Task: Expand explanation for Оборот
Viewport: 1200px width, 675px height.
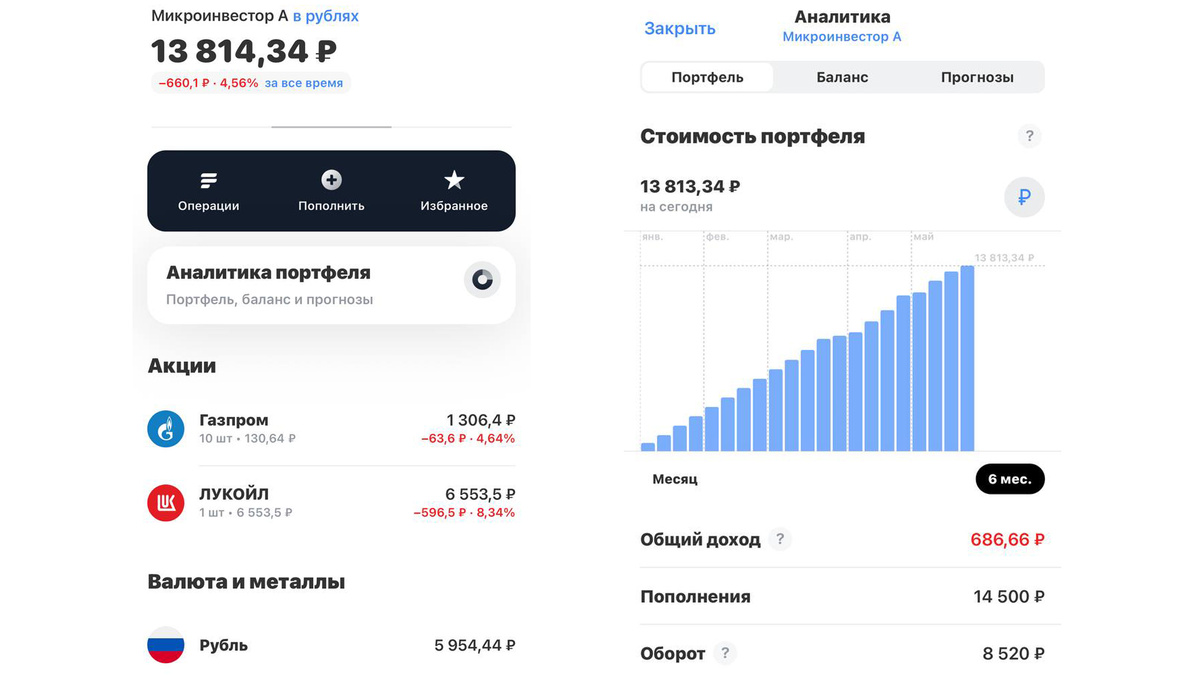Action: click(726, 653)
